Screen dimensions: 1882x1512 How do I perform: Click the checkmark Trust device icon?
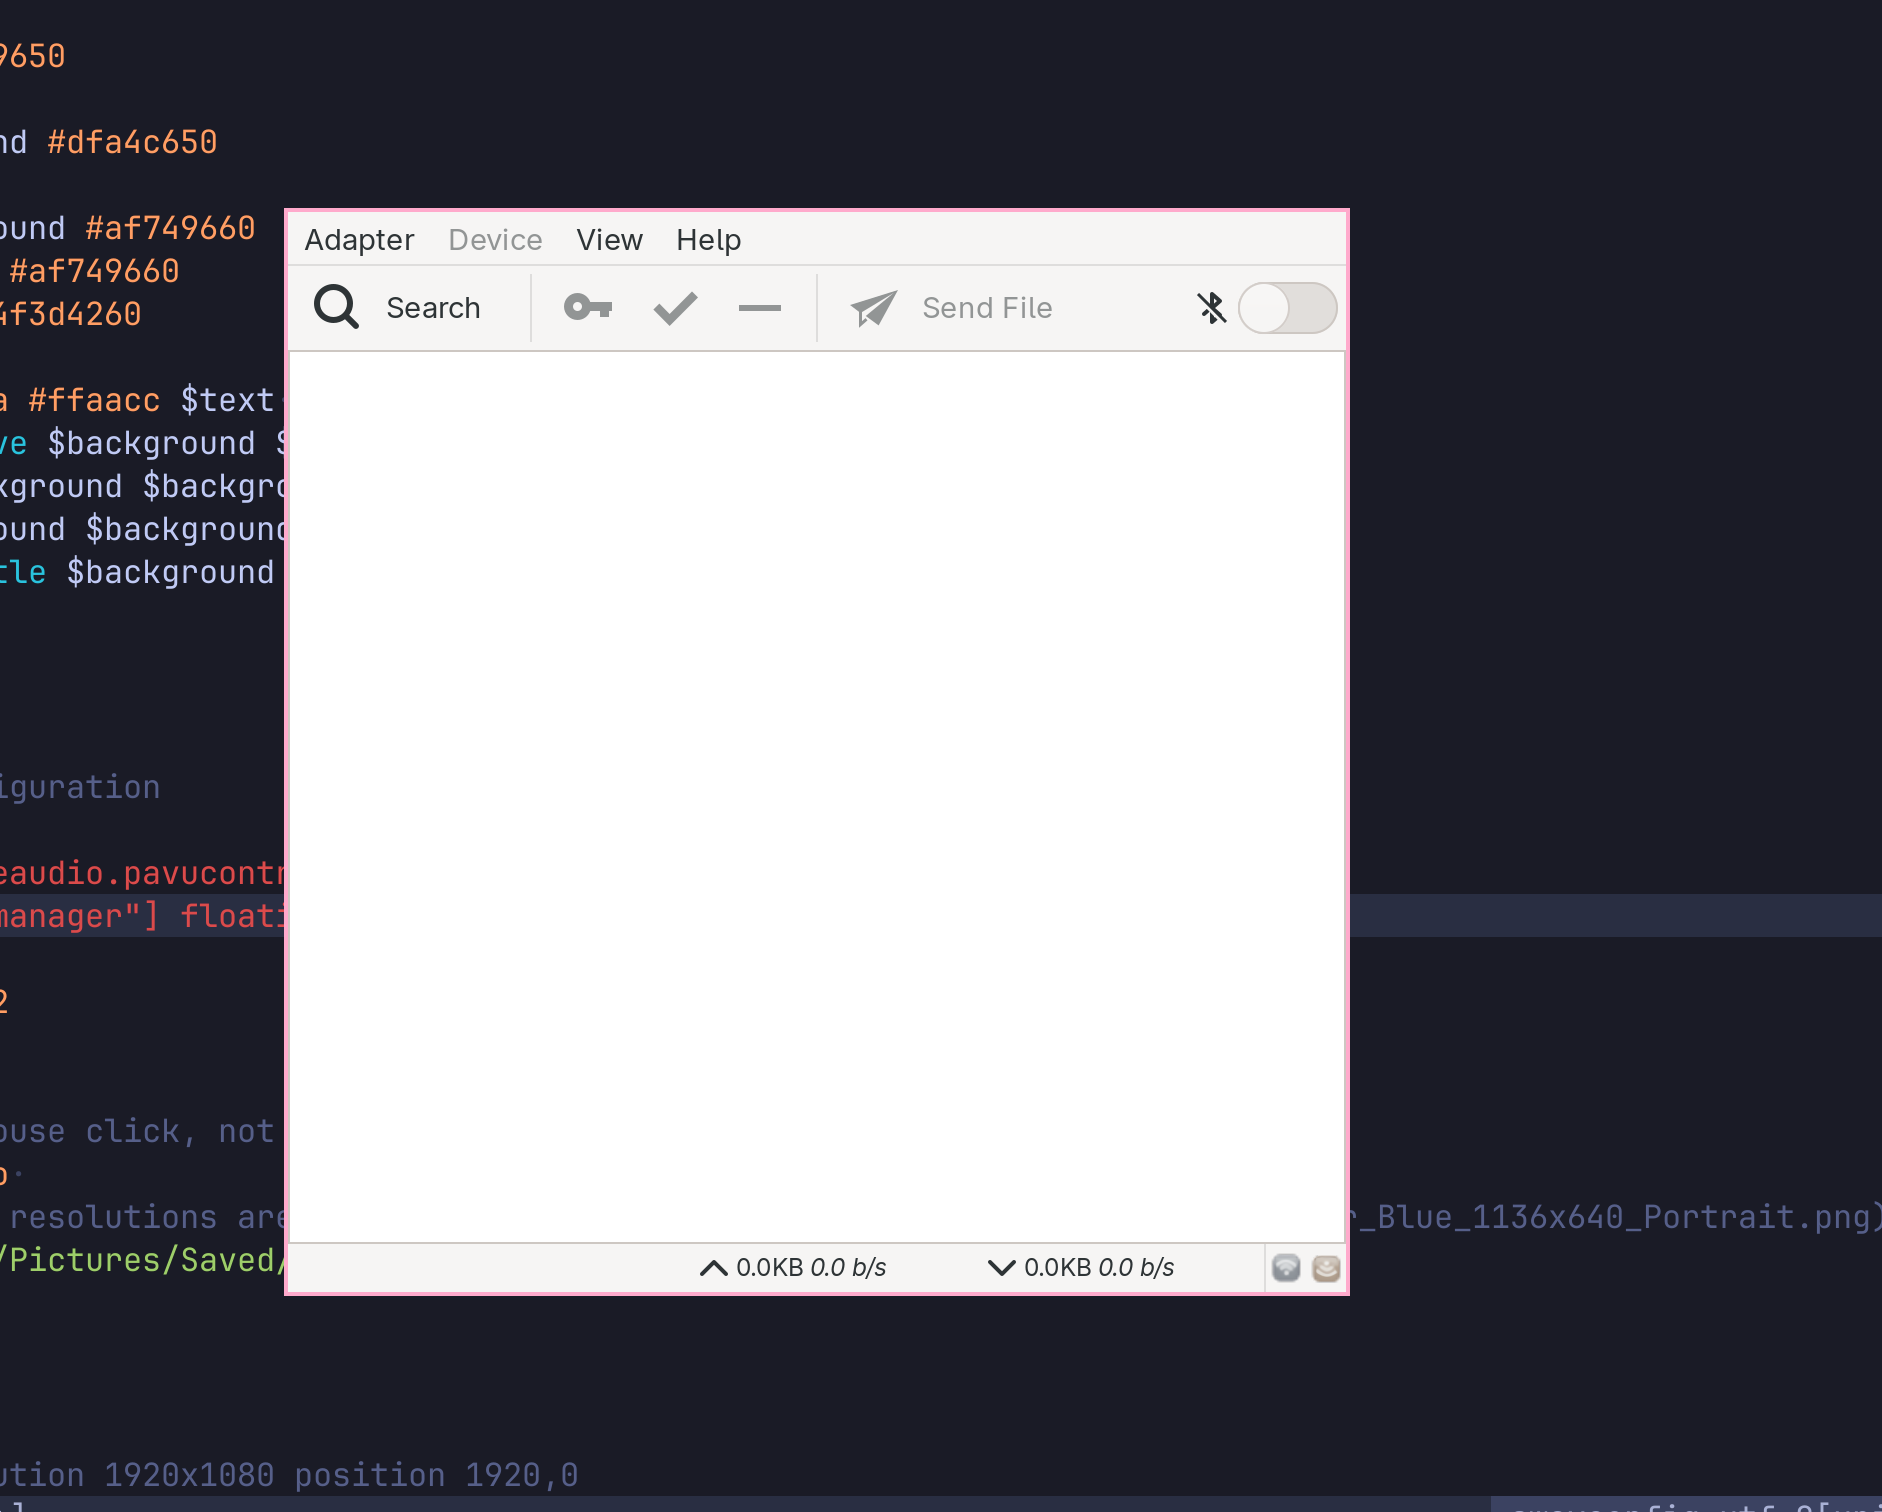(675, 308)
